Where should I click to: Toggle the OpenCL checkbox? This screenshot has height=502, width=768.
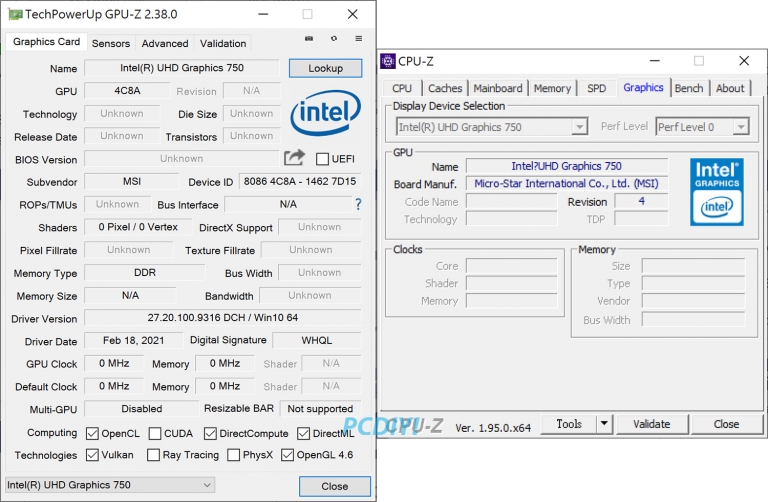point(92,433)
